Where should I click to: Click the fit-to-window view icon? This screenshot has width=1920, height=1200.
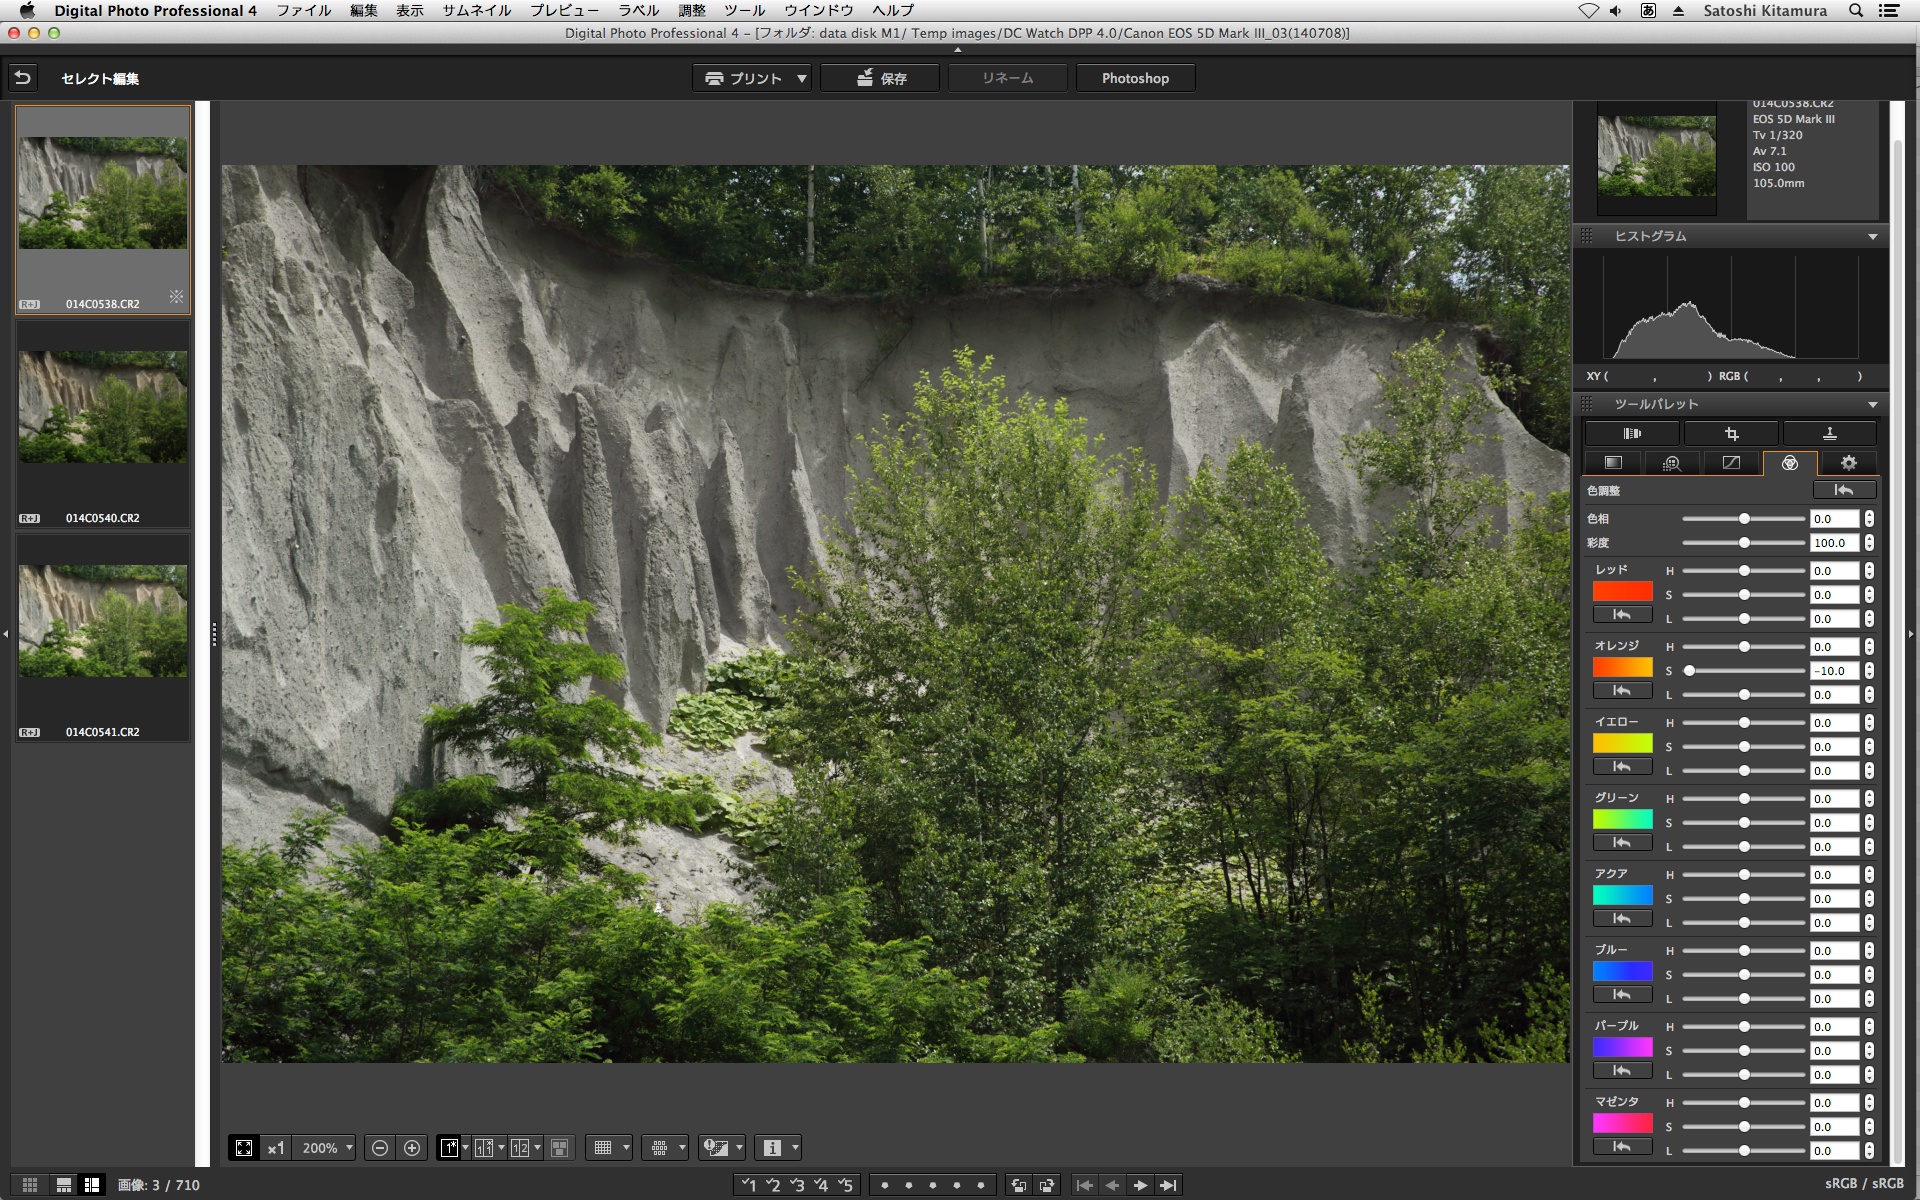tap(244, 1148)
